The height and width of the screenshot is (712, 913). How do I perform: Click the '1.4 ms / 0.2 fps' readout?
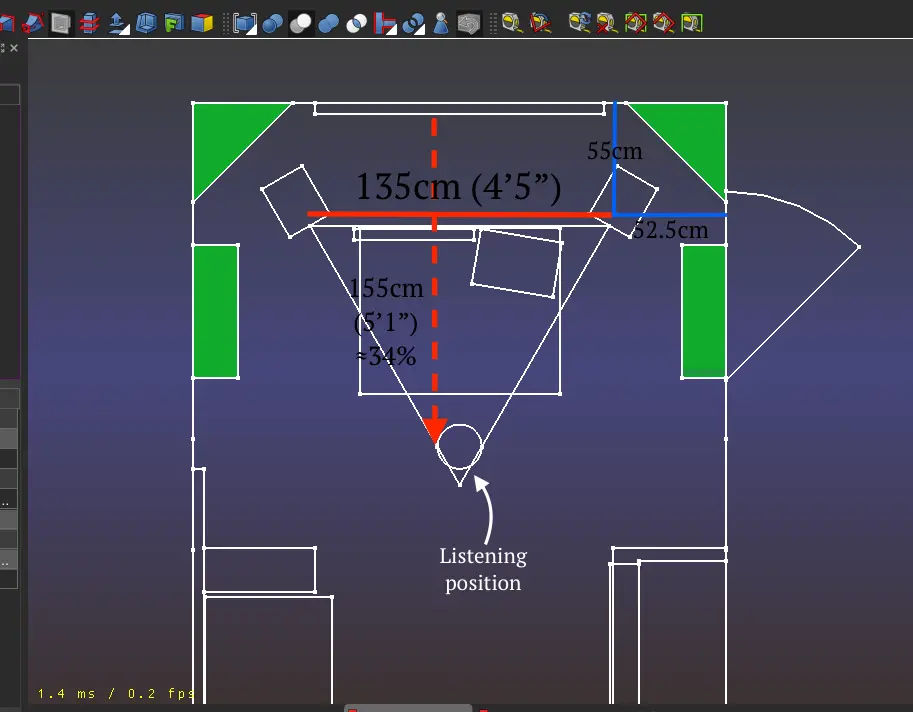click(116, 693)
